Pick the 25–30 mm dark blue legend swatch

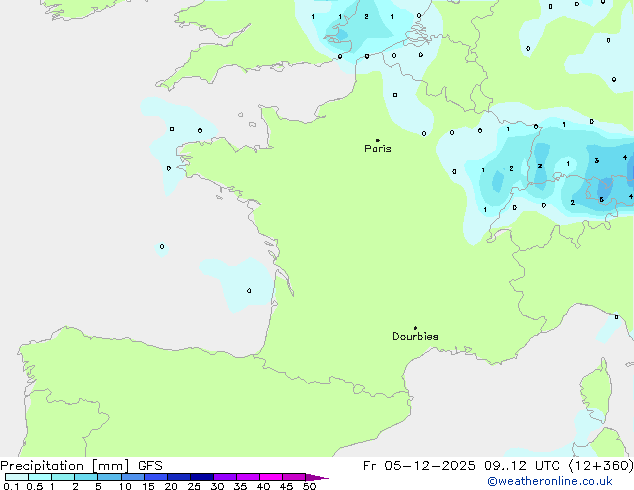(202, 477)
